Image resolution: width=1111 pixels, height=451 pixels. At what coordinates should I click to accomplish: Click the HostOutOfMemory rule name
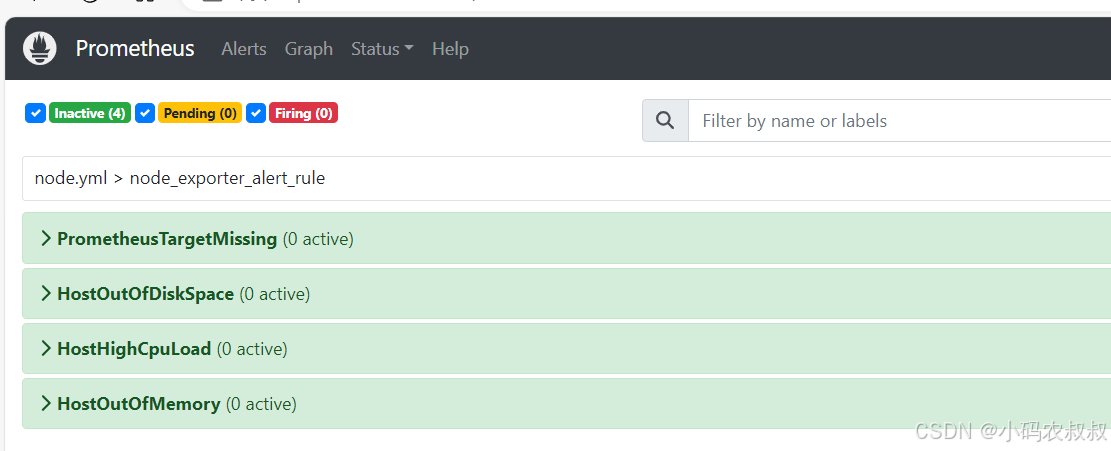coord(139,404)
